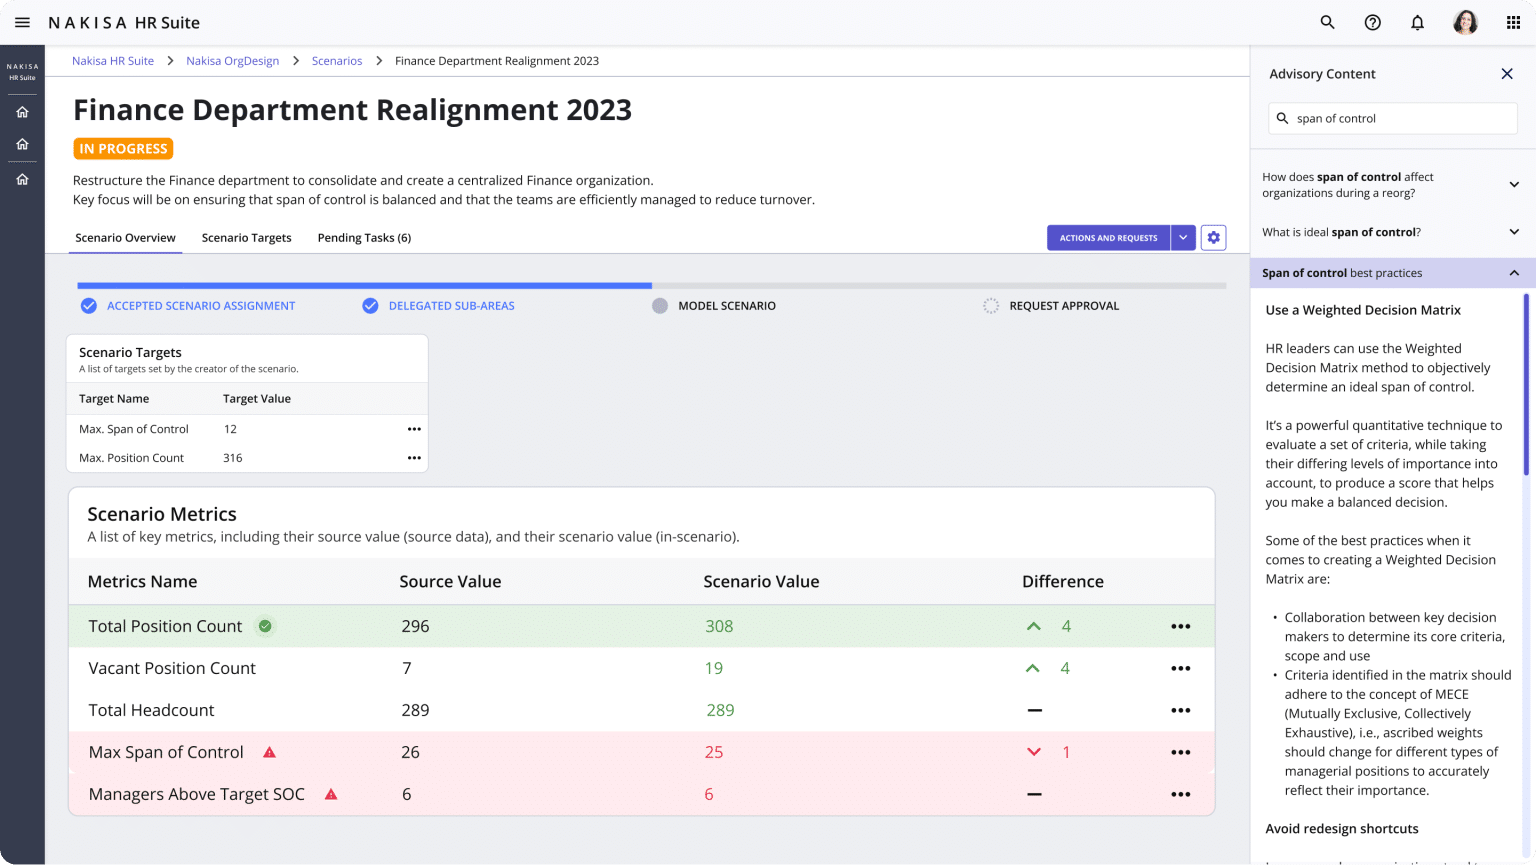1536x865 pixels.
Task: Open the Actions and Requests dropdown arrow
Action: 1183,237
